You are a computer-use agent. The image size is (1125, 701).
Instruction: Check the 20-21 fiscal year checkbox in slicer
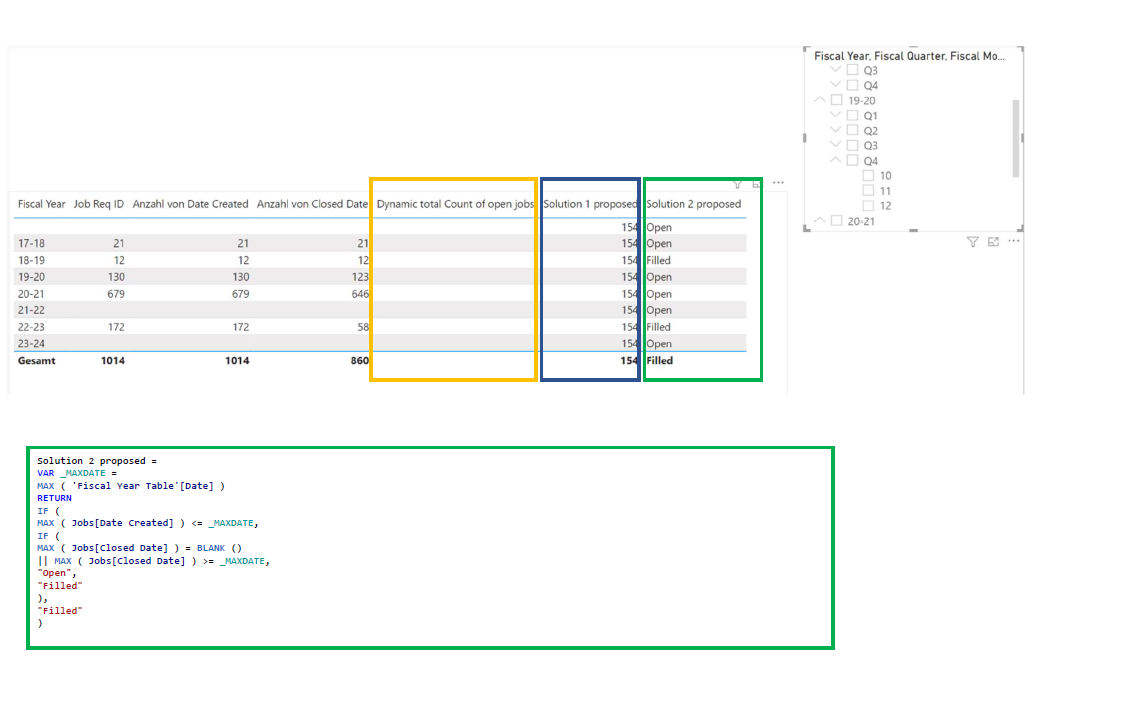(x=837, y=221)
